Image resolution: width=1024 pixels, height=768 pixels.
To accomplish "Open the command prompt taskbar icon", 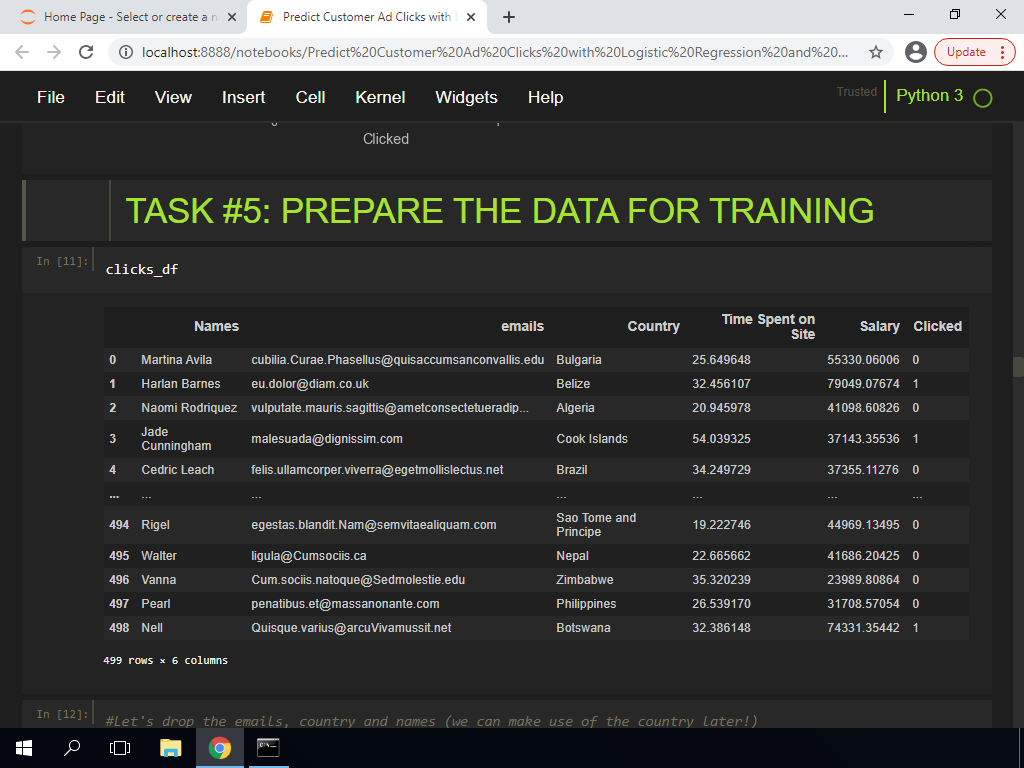I will (268, 748).
